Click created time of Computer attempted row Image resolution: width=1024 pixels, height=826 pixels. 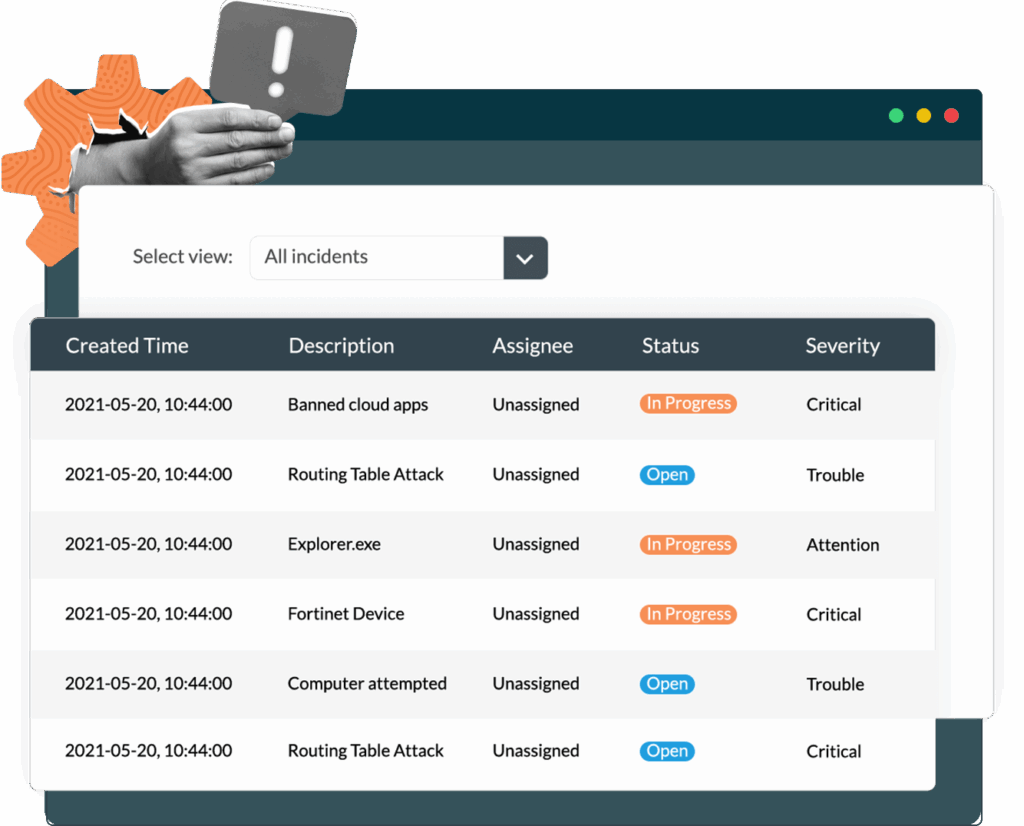click(148, 684)
